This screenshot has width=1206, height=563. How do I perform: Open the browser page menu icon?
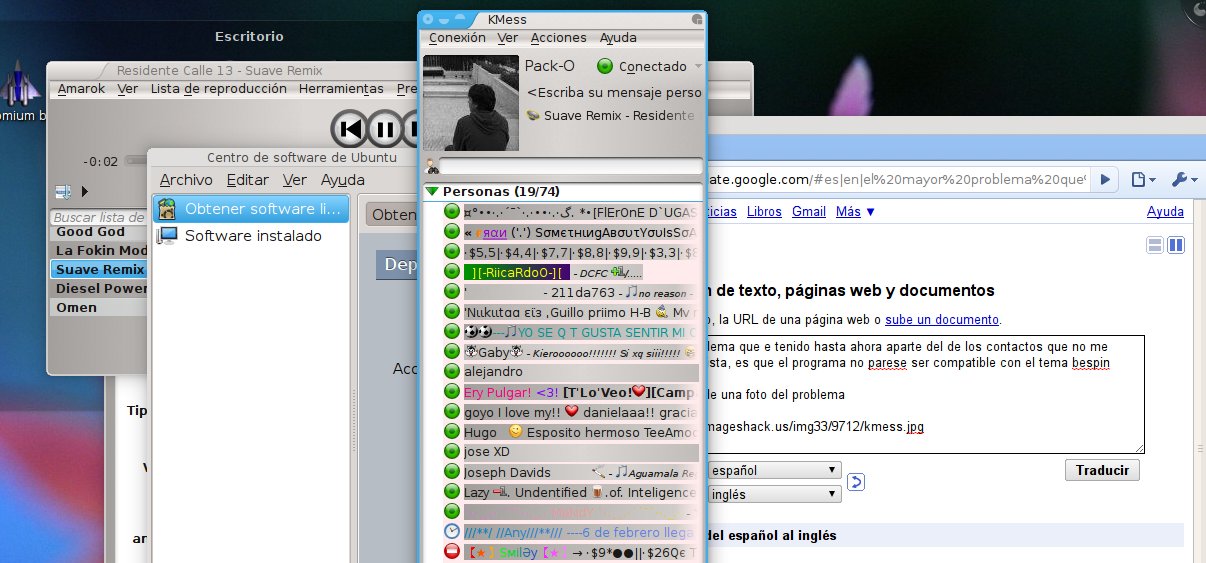tap(1142, 179)
